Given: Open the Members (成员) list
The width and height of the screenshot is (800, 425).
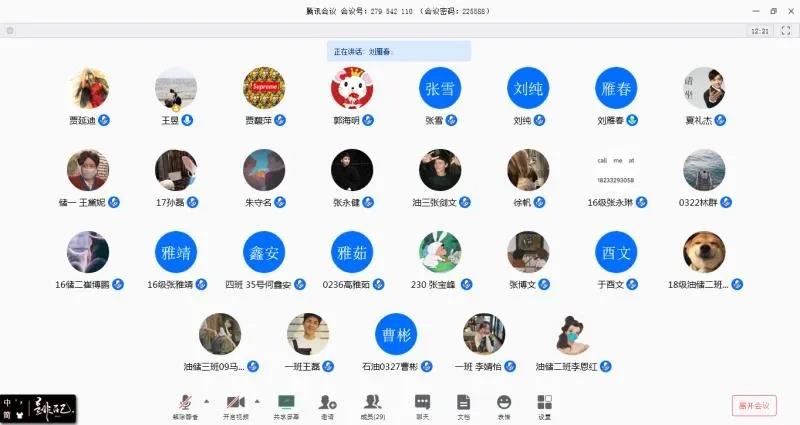Looking at the screenshot, I should coord(372,404).
